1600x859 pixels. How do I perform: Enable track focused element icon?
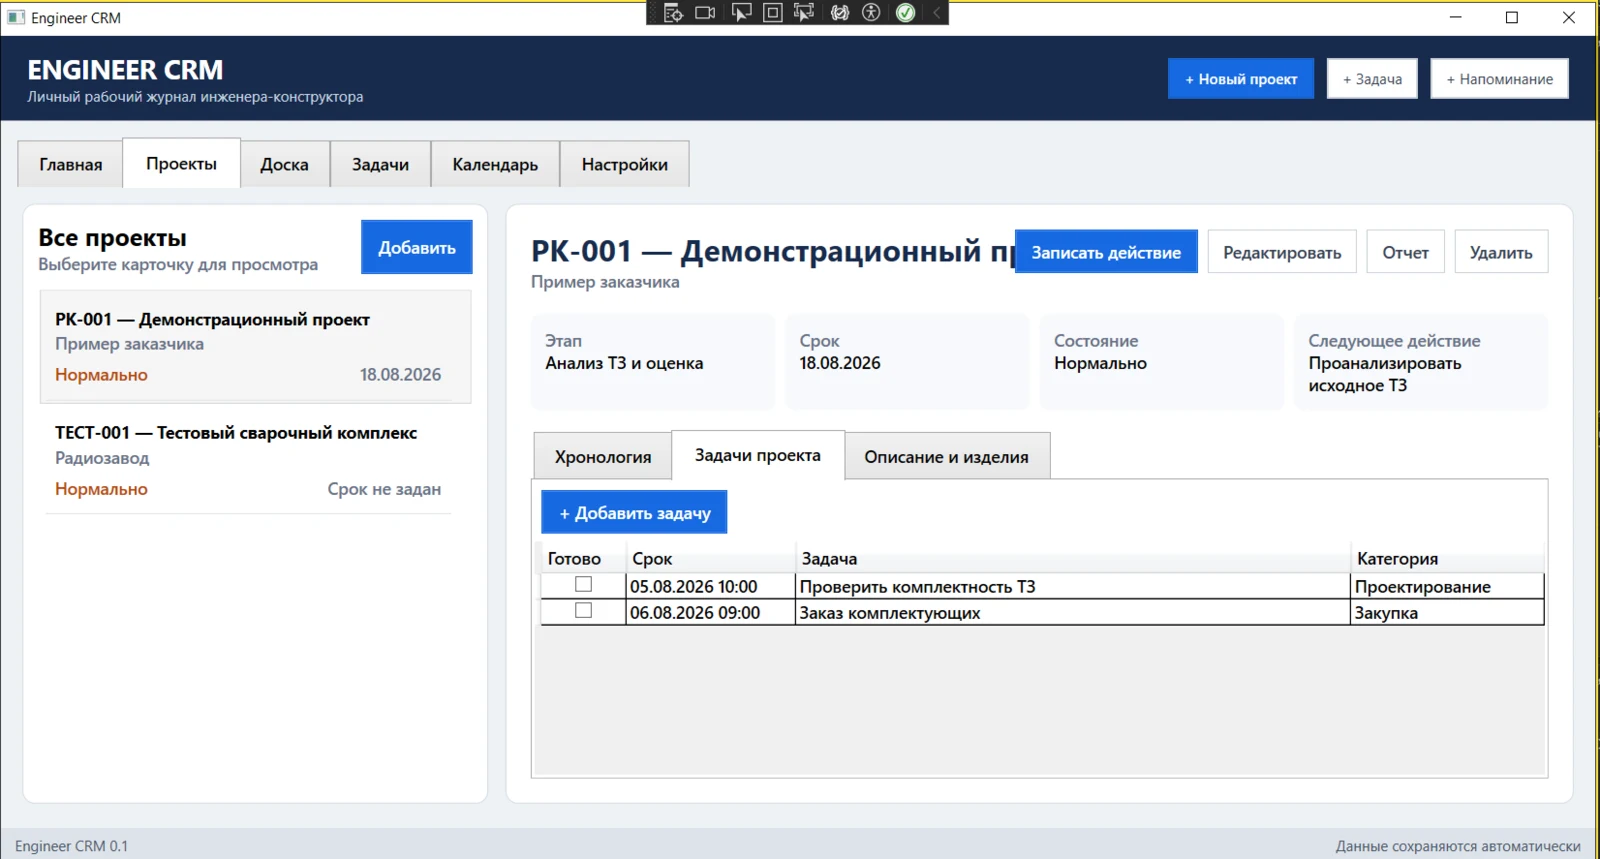(x=804, y=13)
